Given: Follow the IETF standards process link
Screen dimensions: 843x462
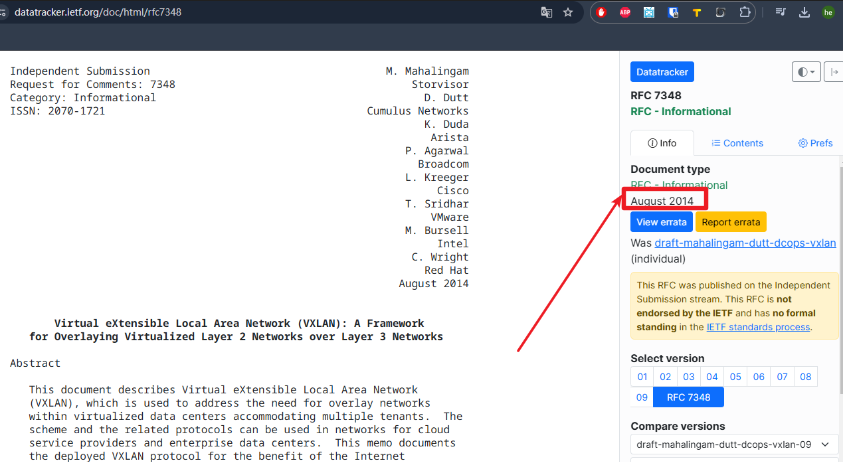Looking at the screenshot, I should pyautogui.click(x=758, y=327).
